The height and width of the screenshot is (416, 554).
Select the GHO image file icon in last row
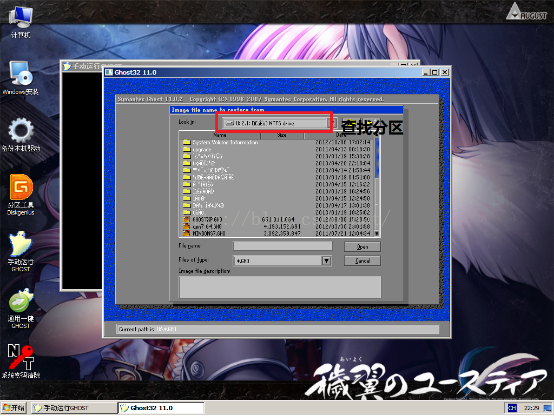[187, 233]
